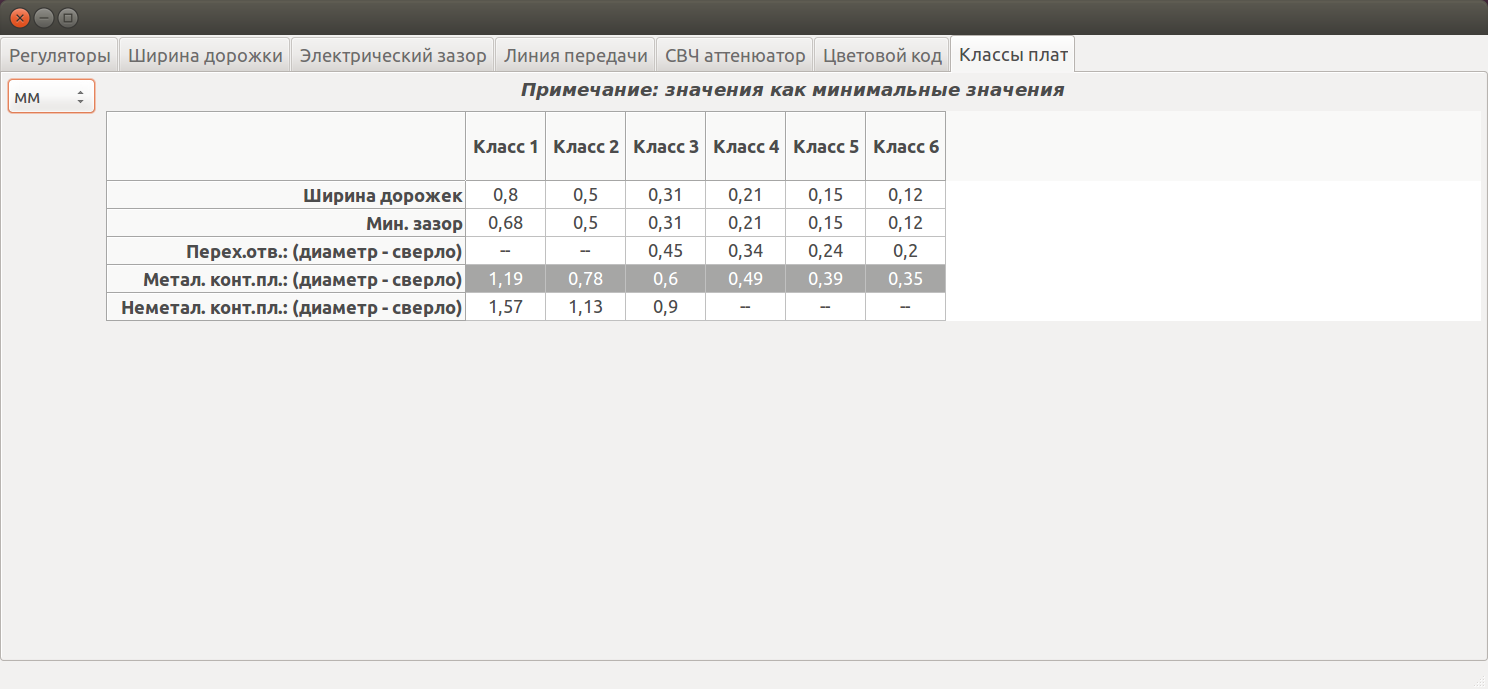Click the Классы плат tab

(x=1013, y=54)
